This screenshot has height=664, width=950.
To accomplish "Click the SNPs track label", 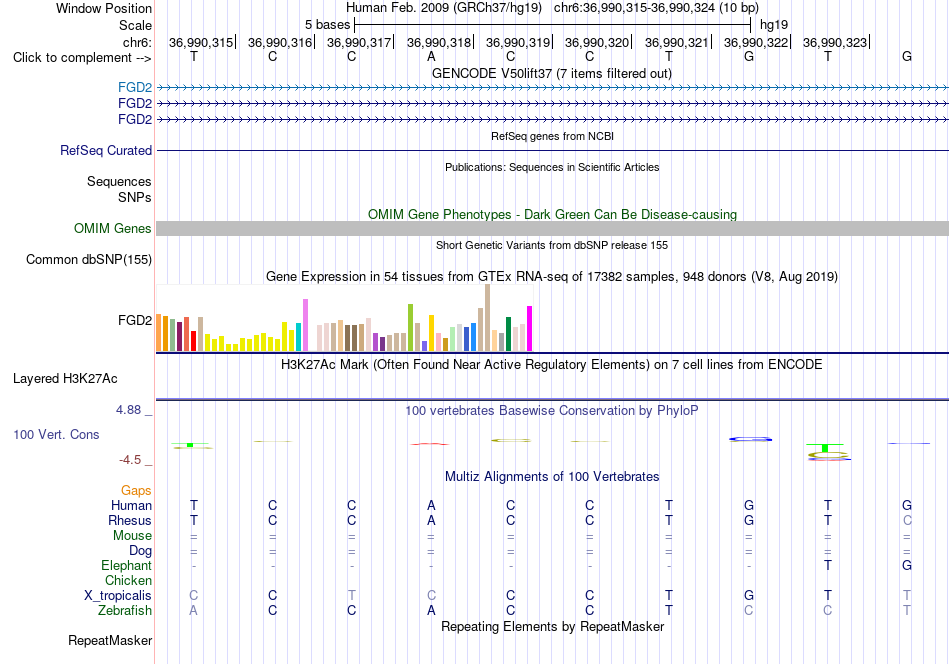I will coord(135,197).
